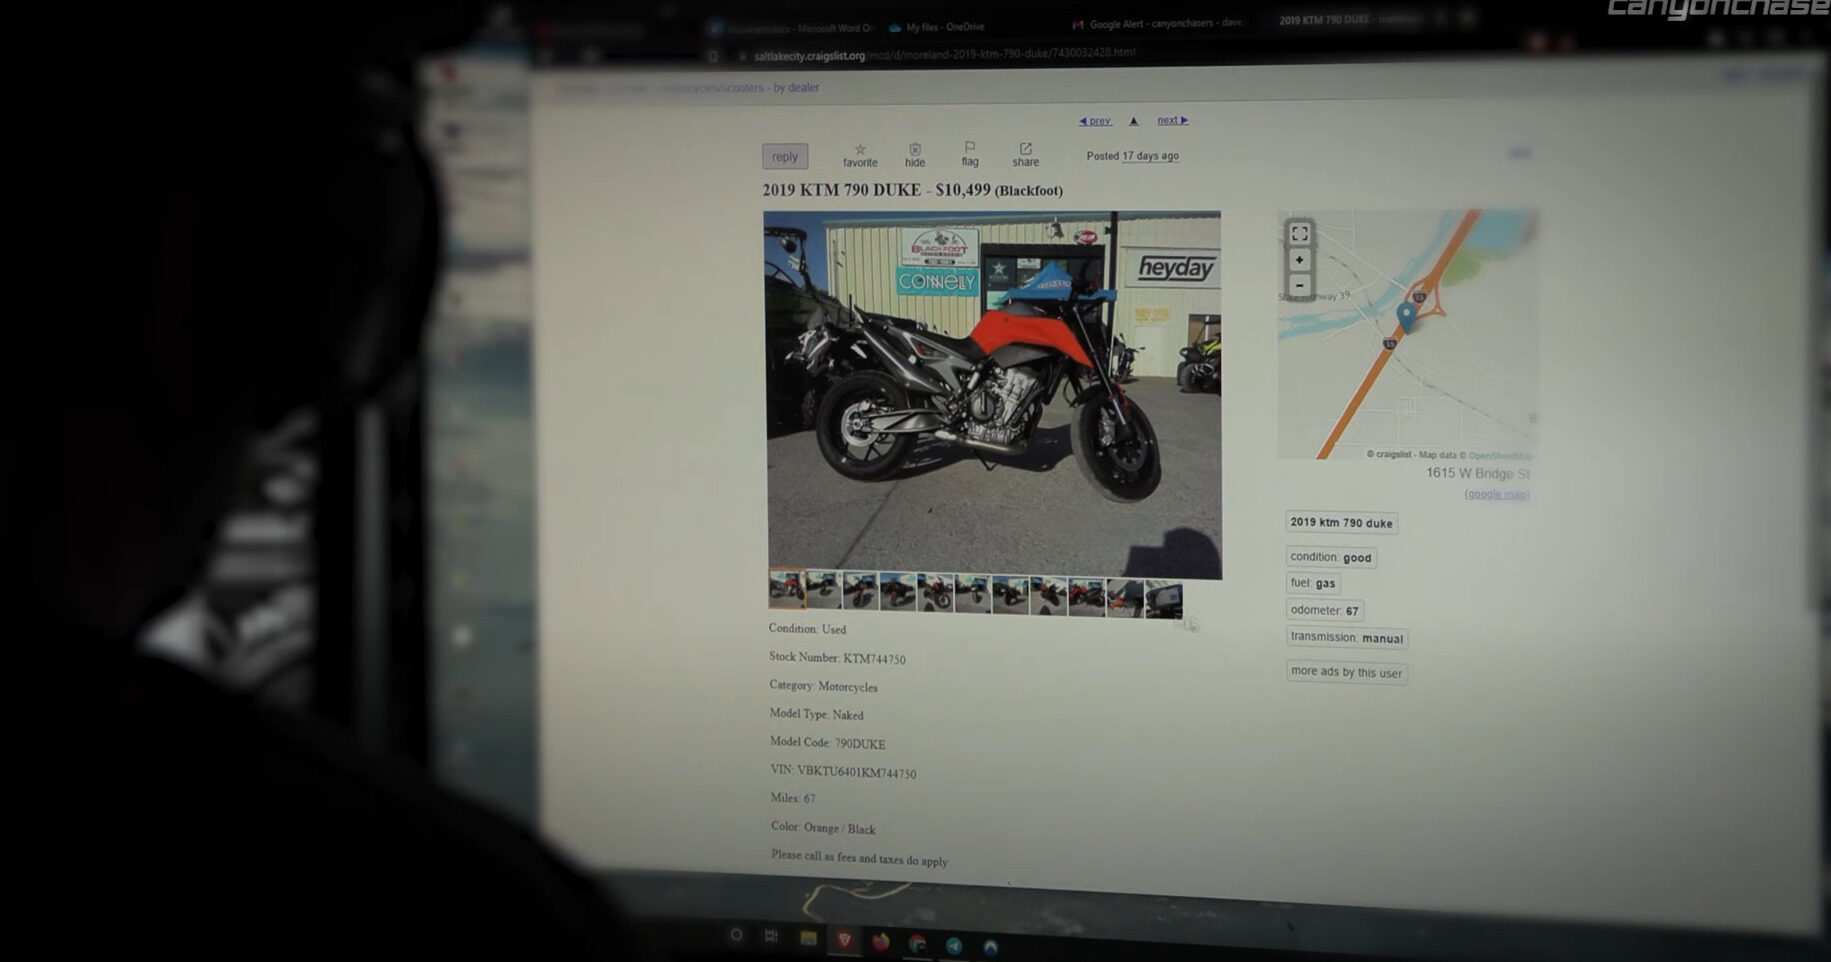Click the 'Color: Orange / Black' line
The width and height of the screenshot is (1831, 962).
click(x=823, y=827)
